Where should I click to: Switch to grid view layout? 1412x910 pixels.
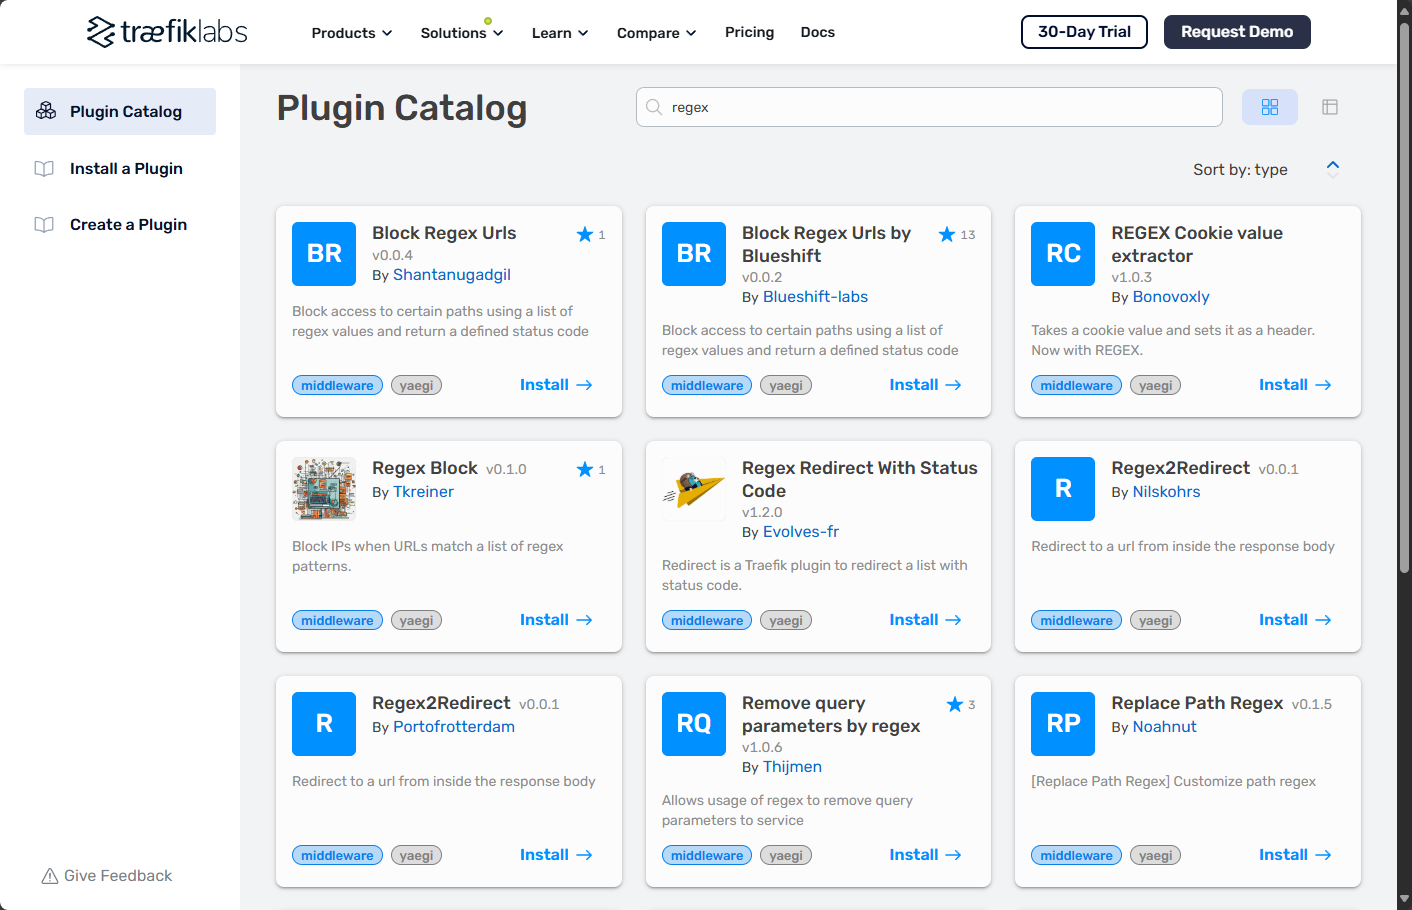tap(1269, 107)
